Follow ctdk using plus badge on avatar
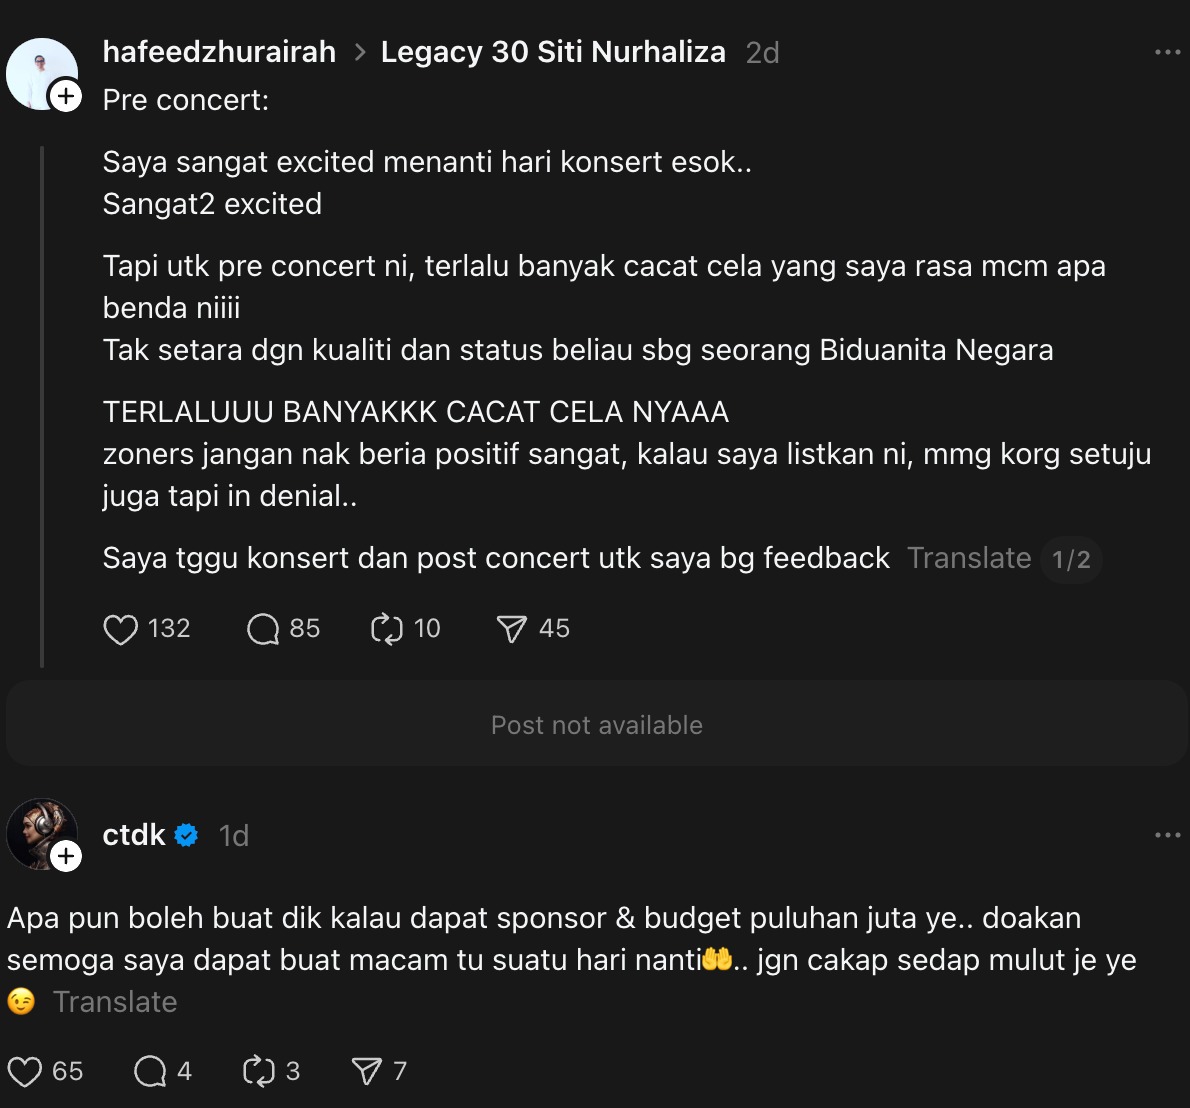The image size is (1190, 1108). (66, 857)
